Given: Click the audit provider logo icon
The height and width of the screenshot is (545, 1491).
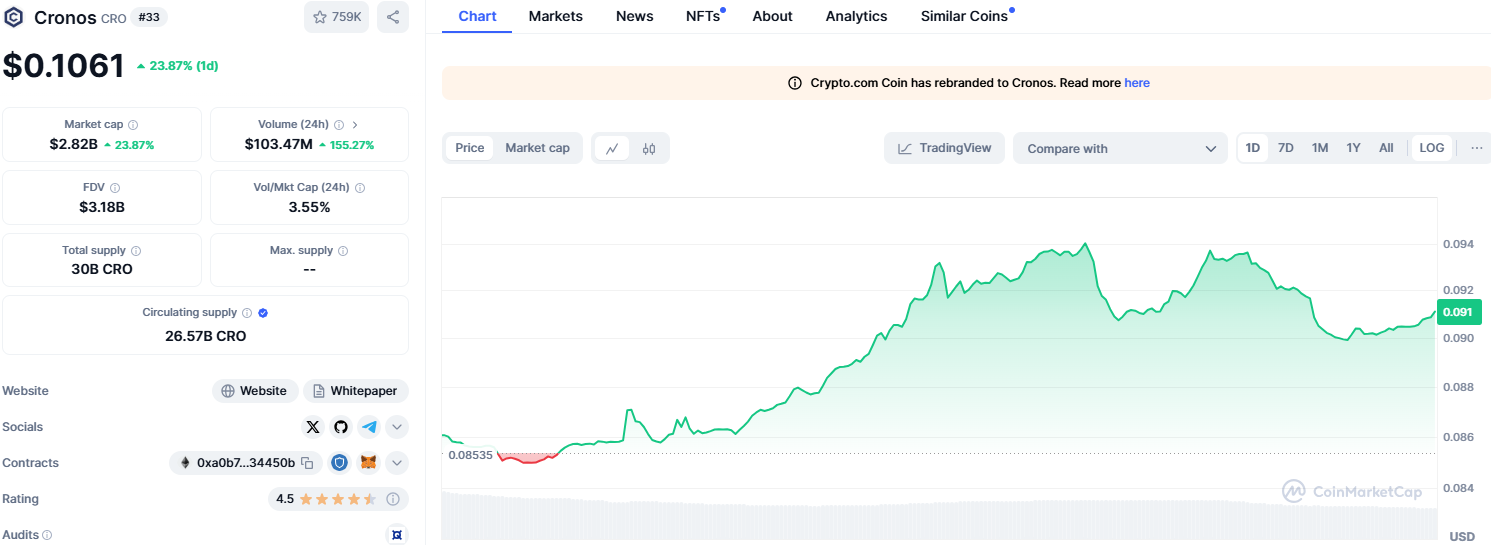Looking at the screenshot, I should point(397,535).
